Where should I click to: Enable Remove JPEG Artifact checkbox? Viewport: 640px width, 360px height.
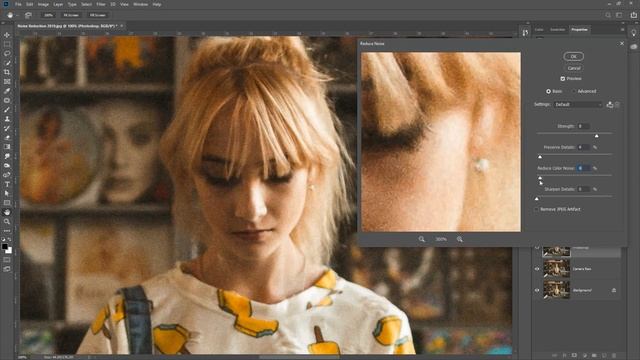[x=536, y=209]
